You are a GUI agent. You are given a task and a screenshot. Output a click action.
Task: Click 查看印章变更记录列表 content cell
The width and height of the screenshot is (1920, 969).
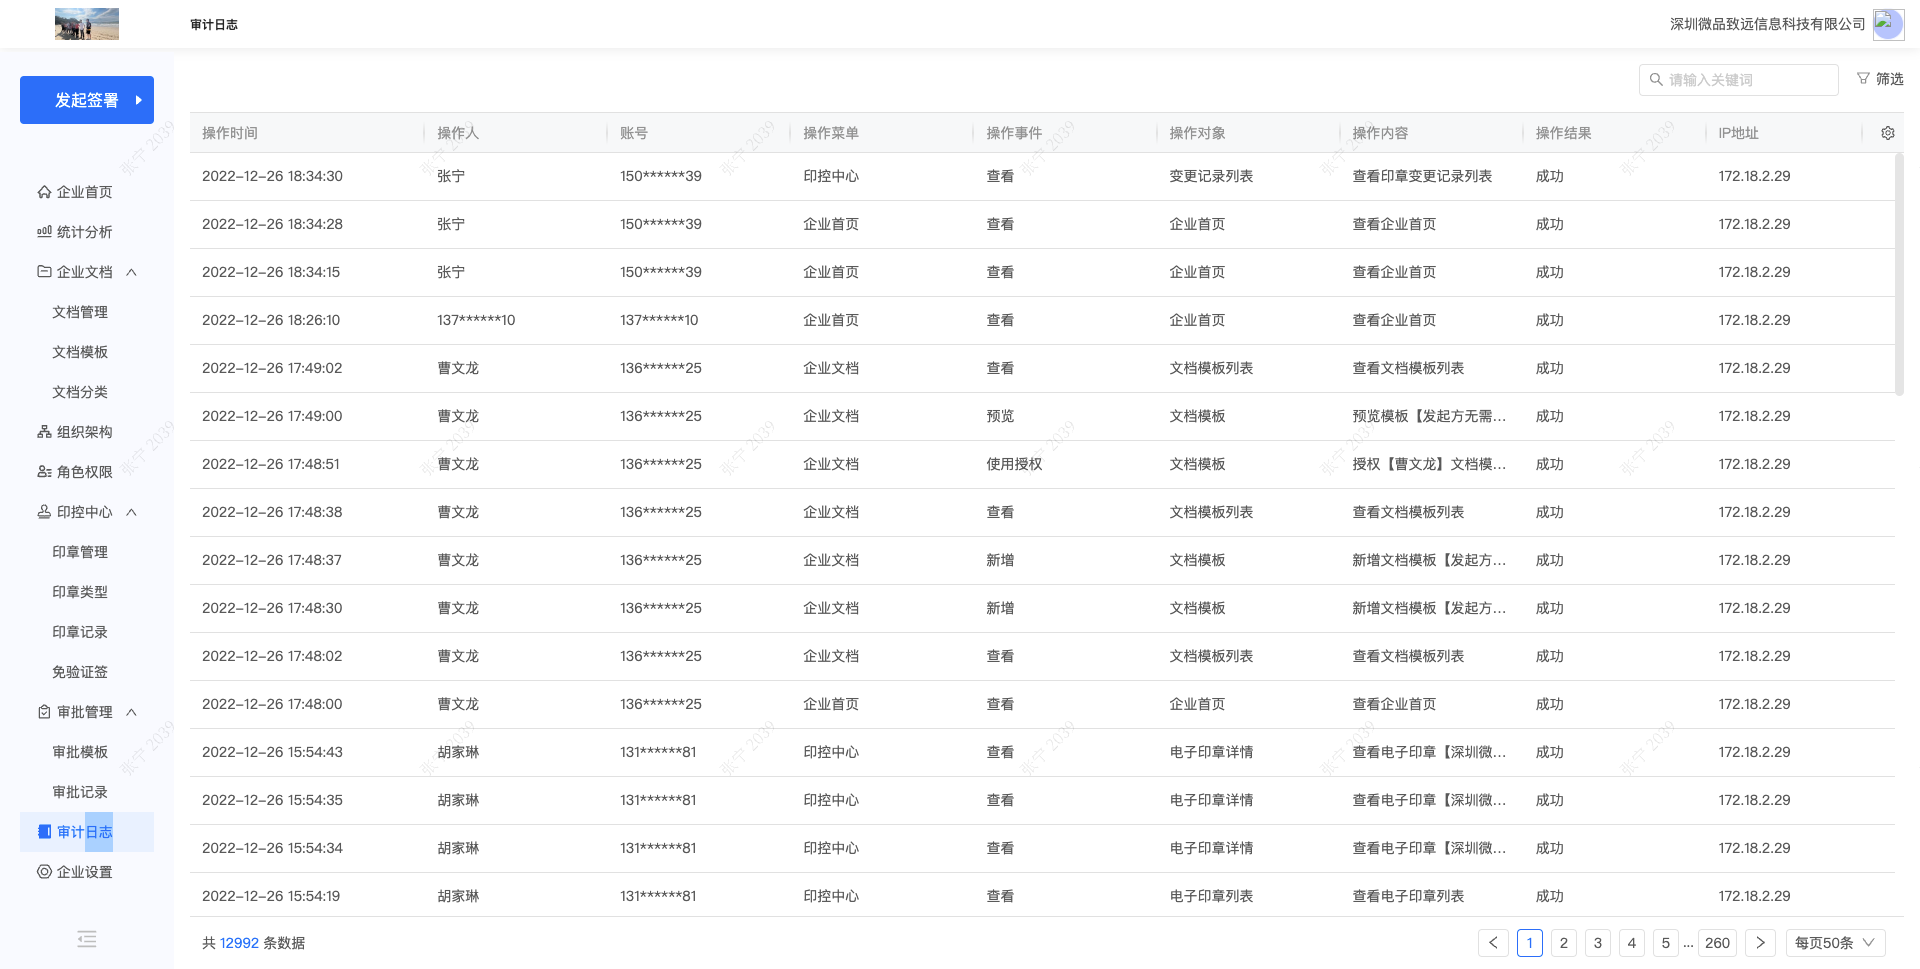coord(1422,176)
